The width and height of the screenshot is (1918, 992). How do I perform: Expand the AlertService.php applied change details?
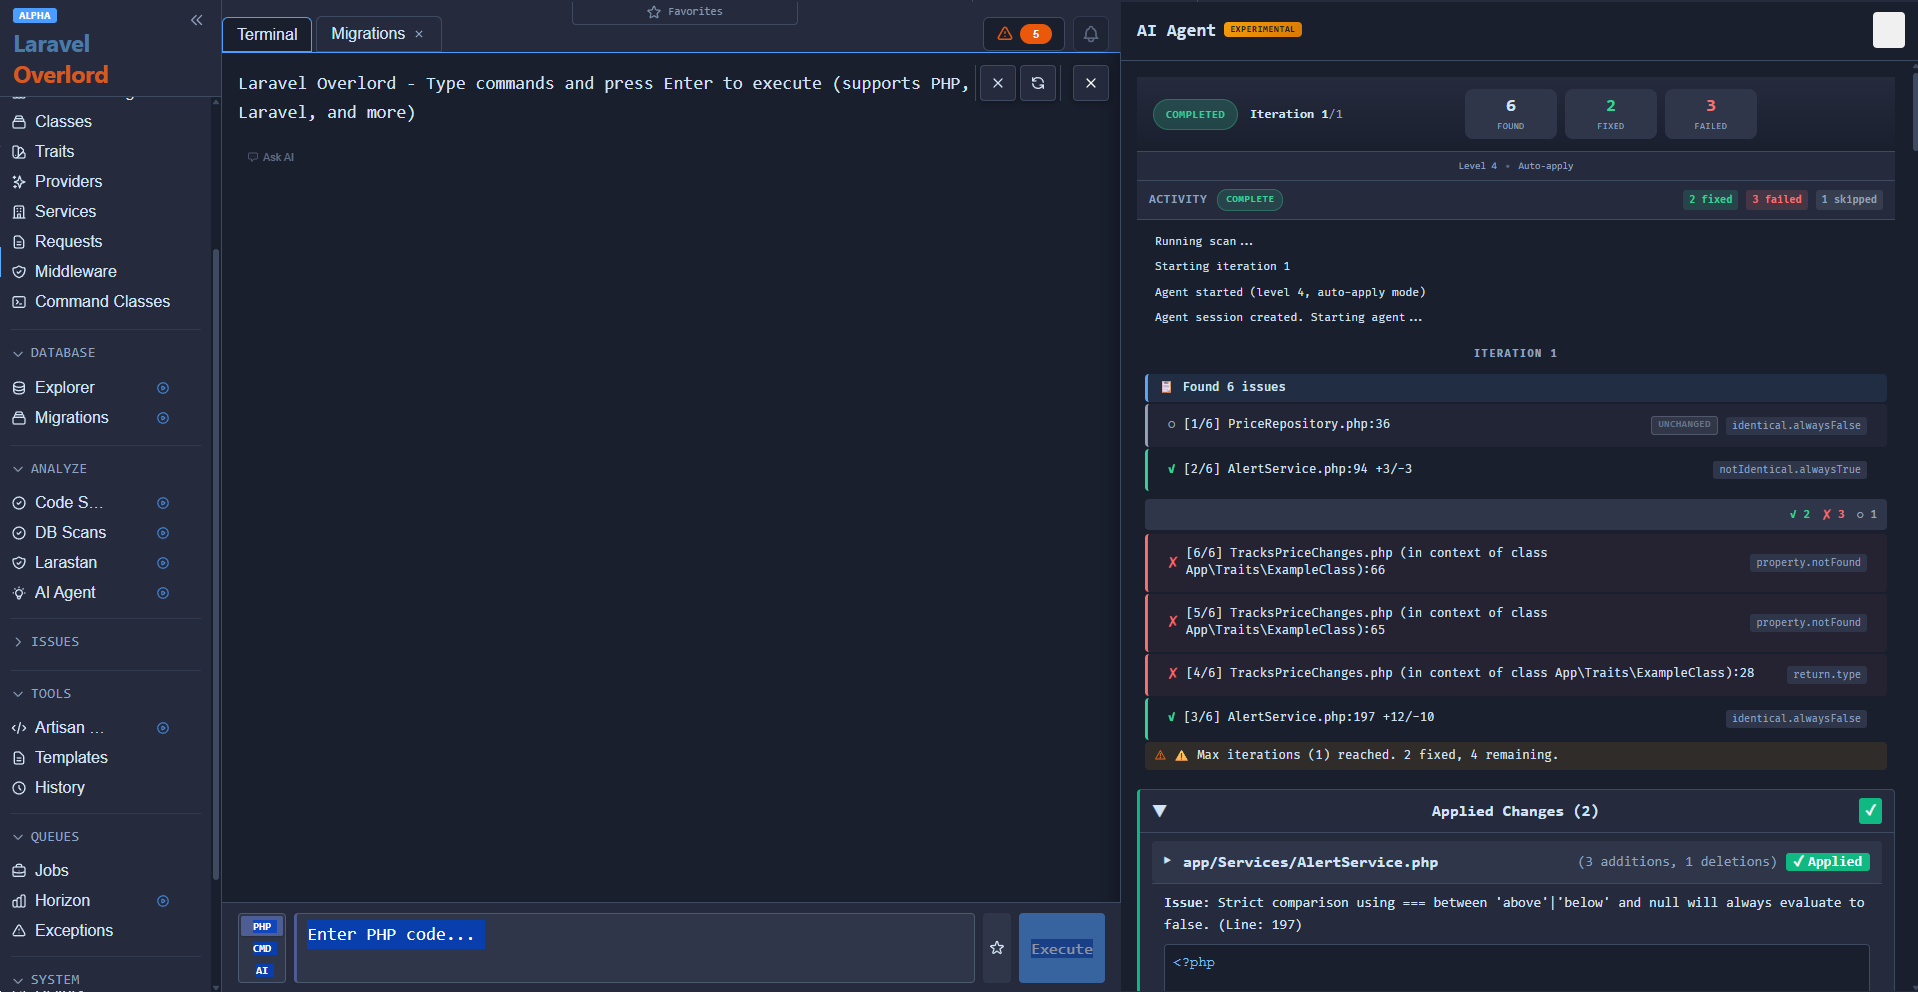[x=1167, y=861]
